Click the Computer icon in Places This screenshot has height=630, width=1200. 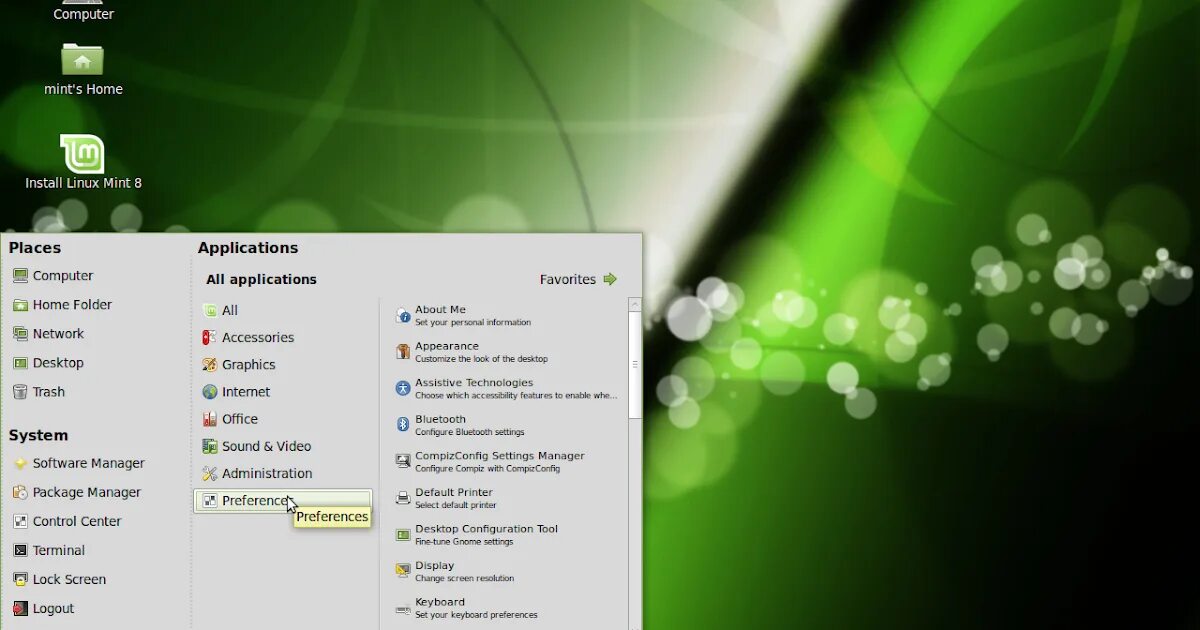point(20,276)
